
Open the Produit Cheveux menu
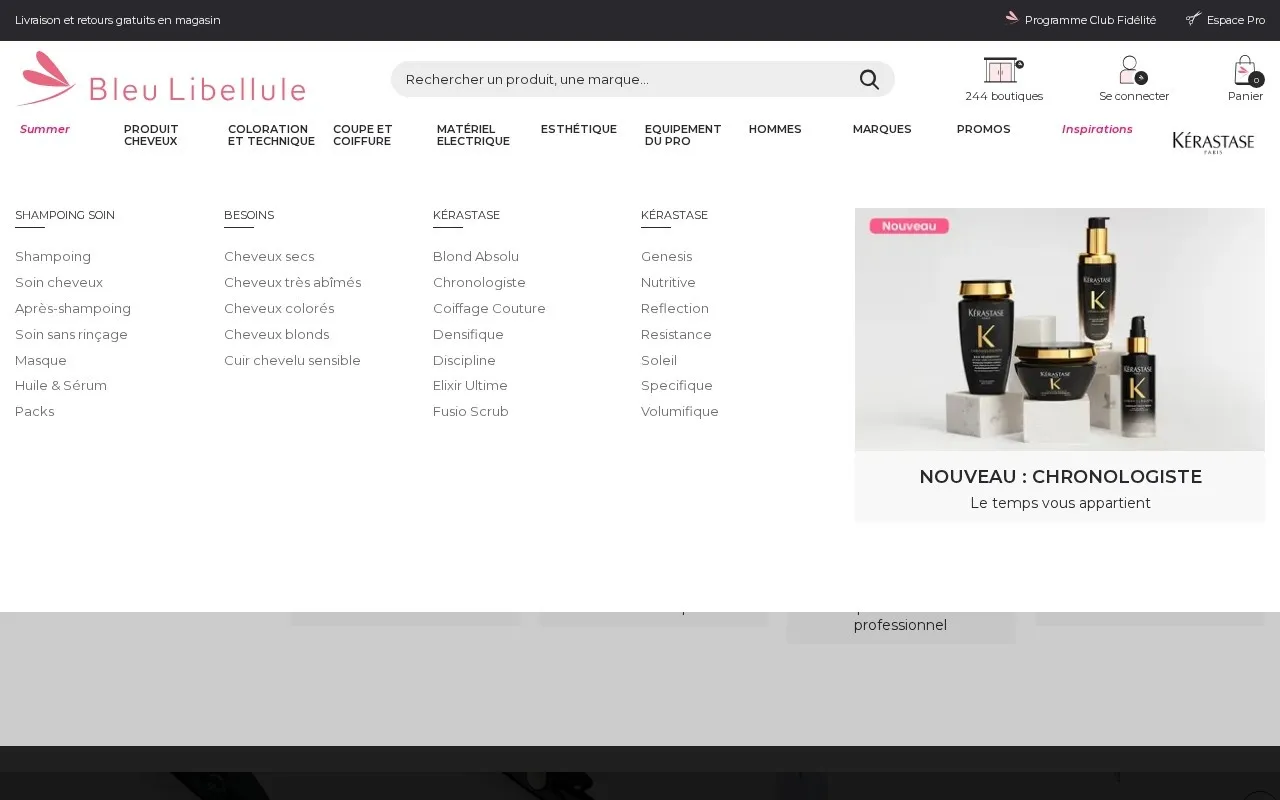pos(151,135)
